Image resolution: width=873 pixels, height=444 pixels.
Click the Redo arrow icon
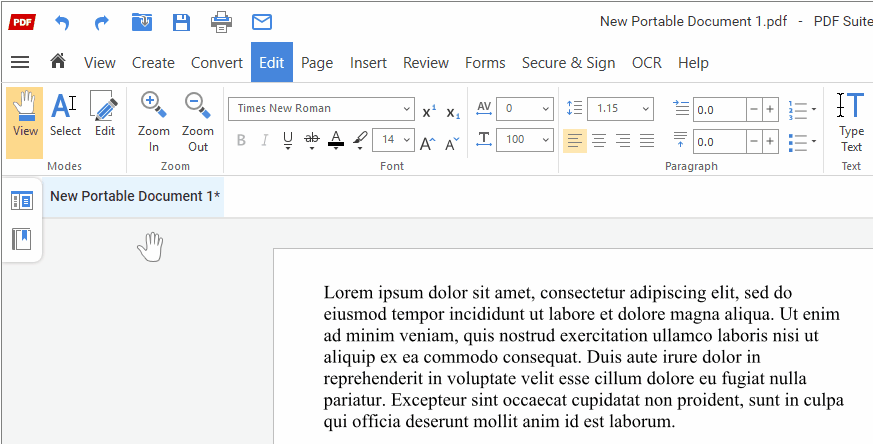(x=102, y=22)
